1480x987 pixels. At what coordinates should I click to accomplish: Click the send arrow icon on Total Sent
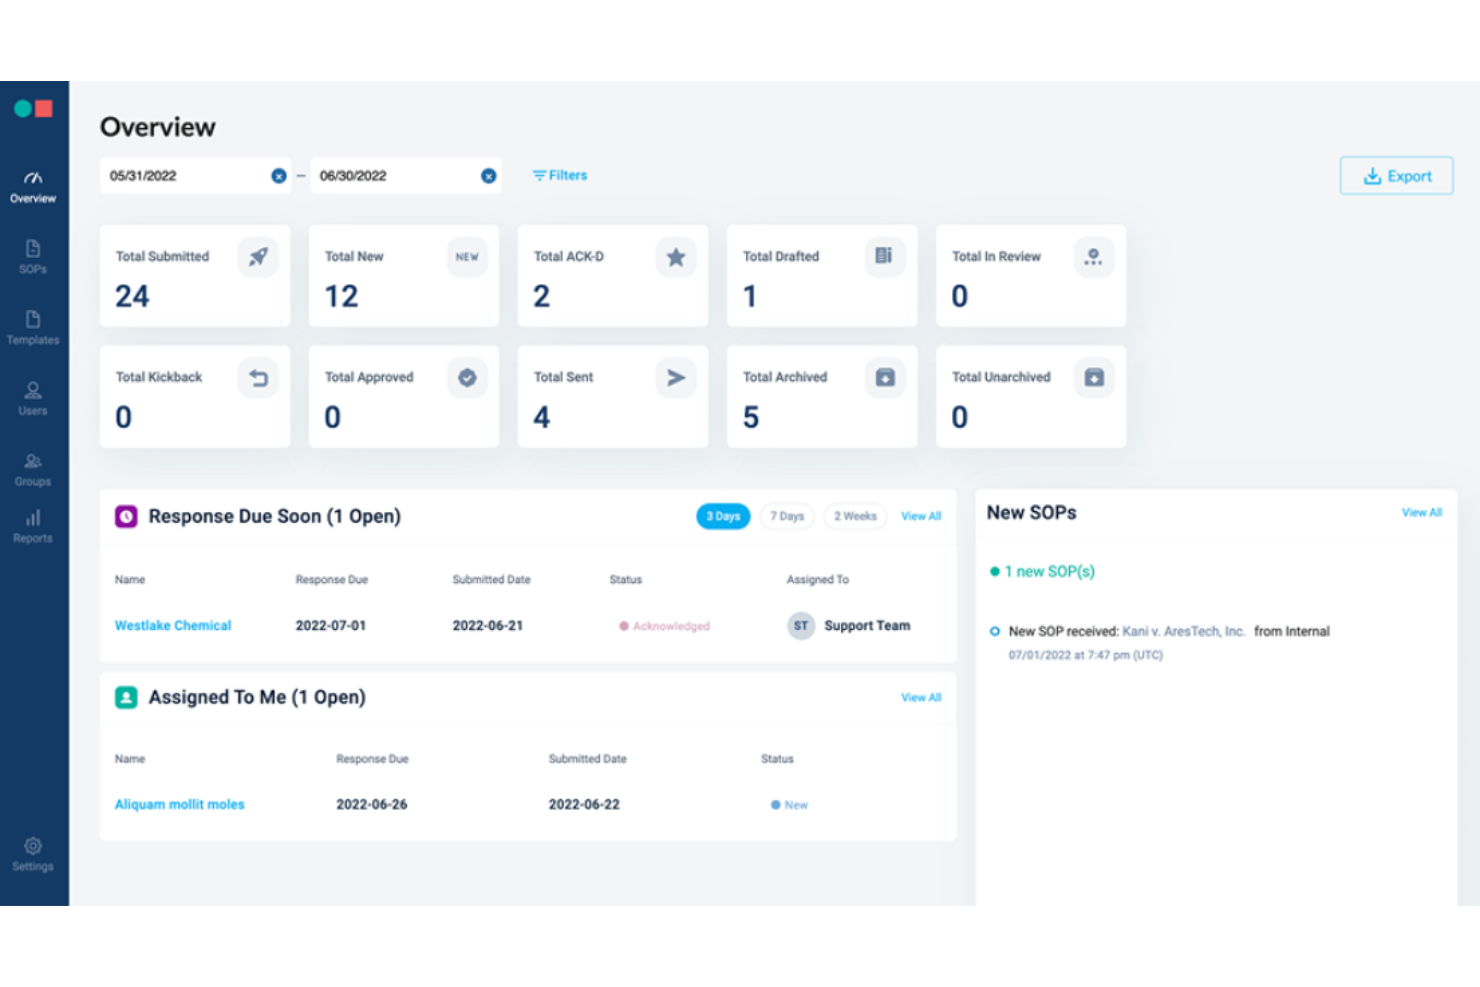tap(676, 378)
